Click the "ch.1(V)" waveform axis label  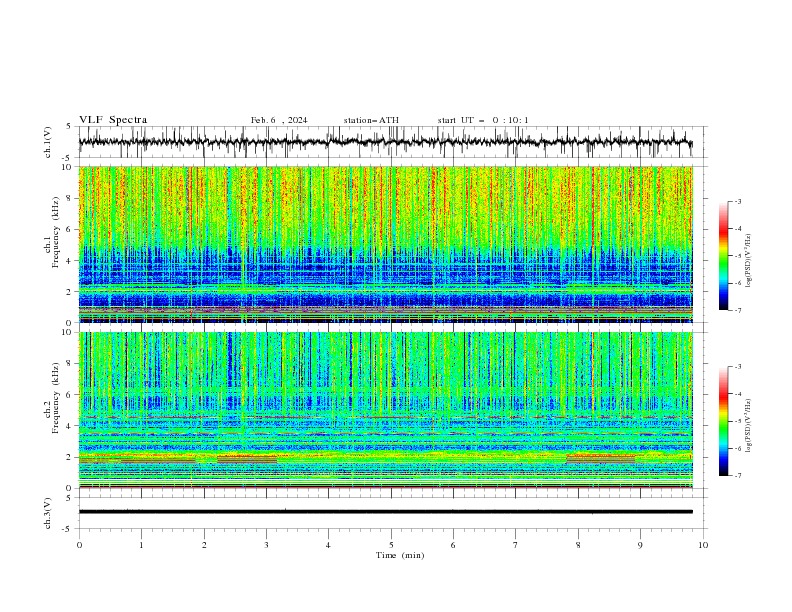click(x=48, y=142)
